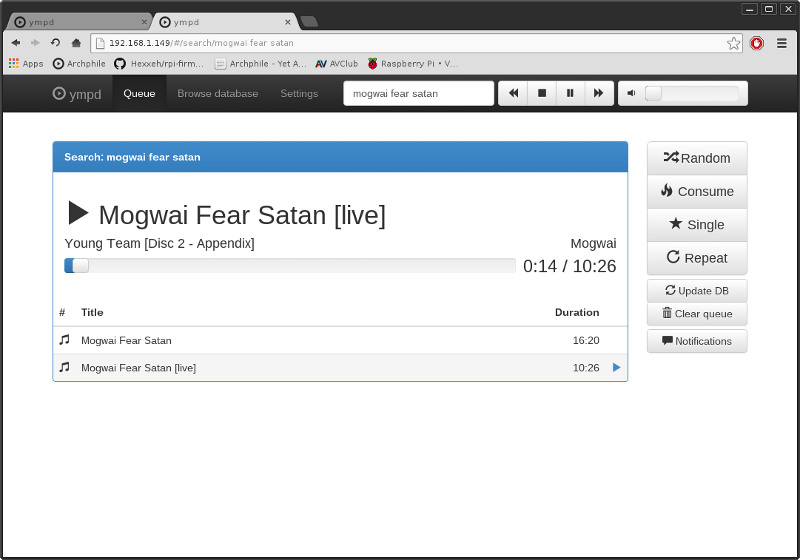Open Raspberry Pi bookmark
The width and height of the screenshot is (800, 560).
pyautogui.click(x=413, y=64)
